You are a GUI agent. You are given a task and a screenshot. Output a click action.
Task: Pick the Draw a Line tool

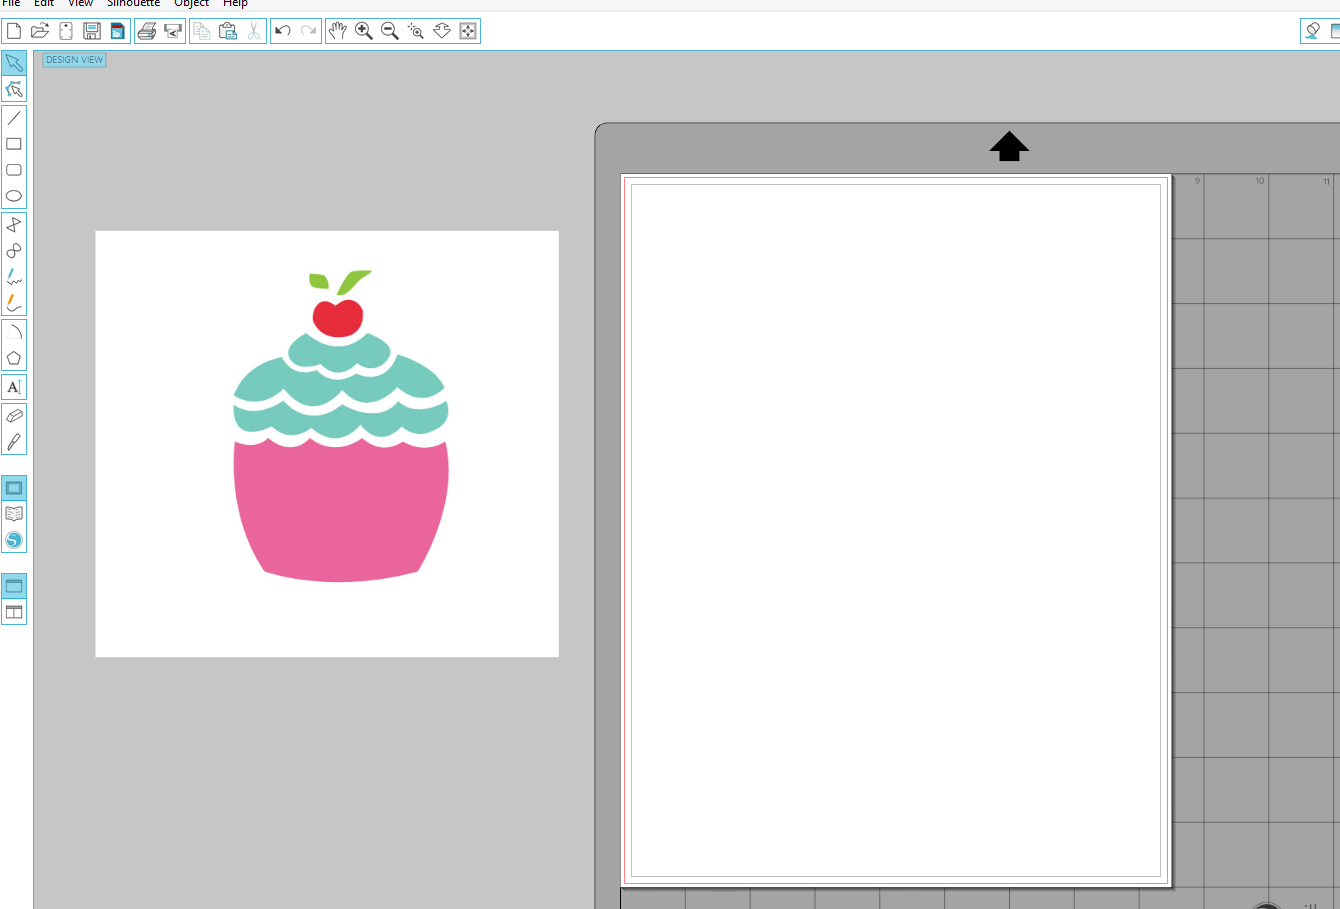(14, 118)
